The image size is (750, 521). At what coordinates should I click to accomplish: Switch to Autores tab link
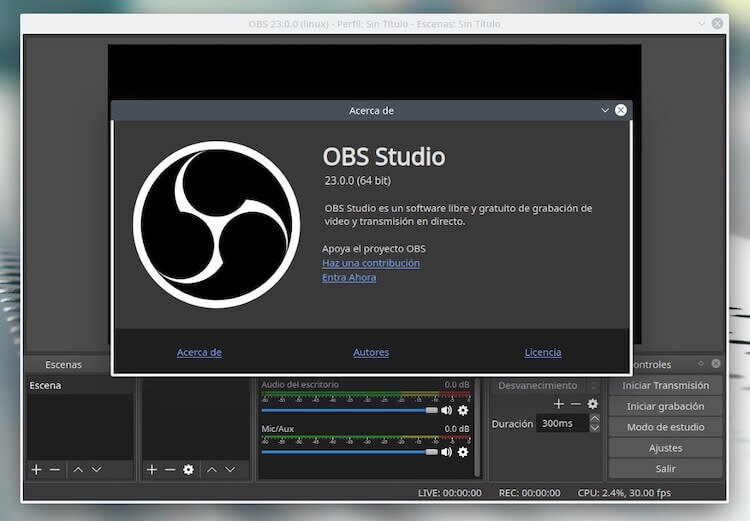[x=371, y=353]
